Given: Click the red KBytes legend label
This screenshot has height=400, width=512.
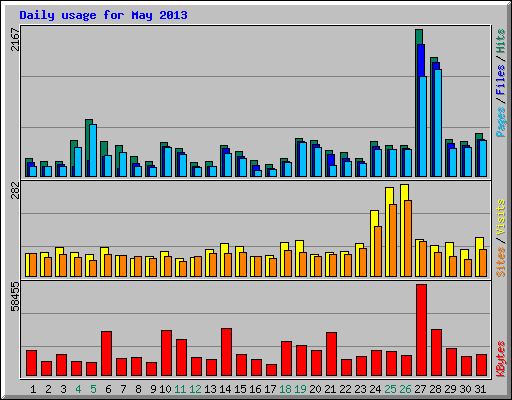Looking at the screenshot, I should point(501,359).
